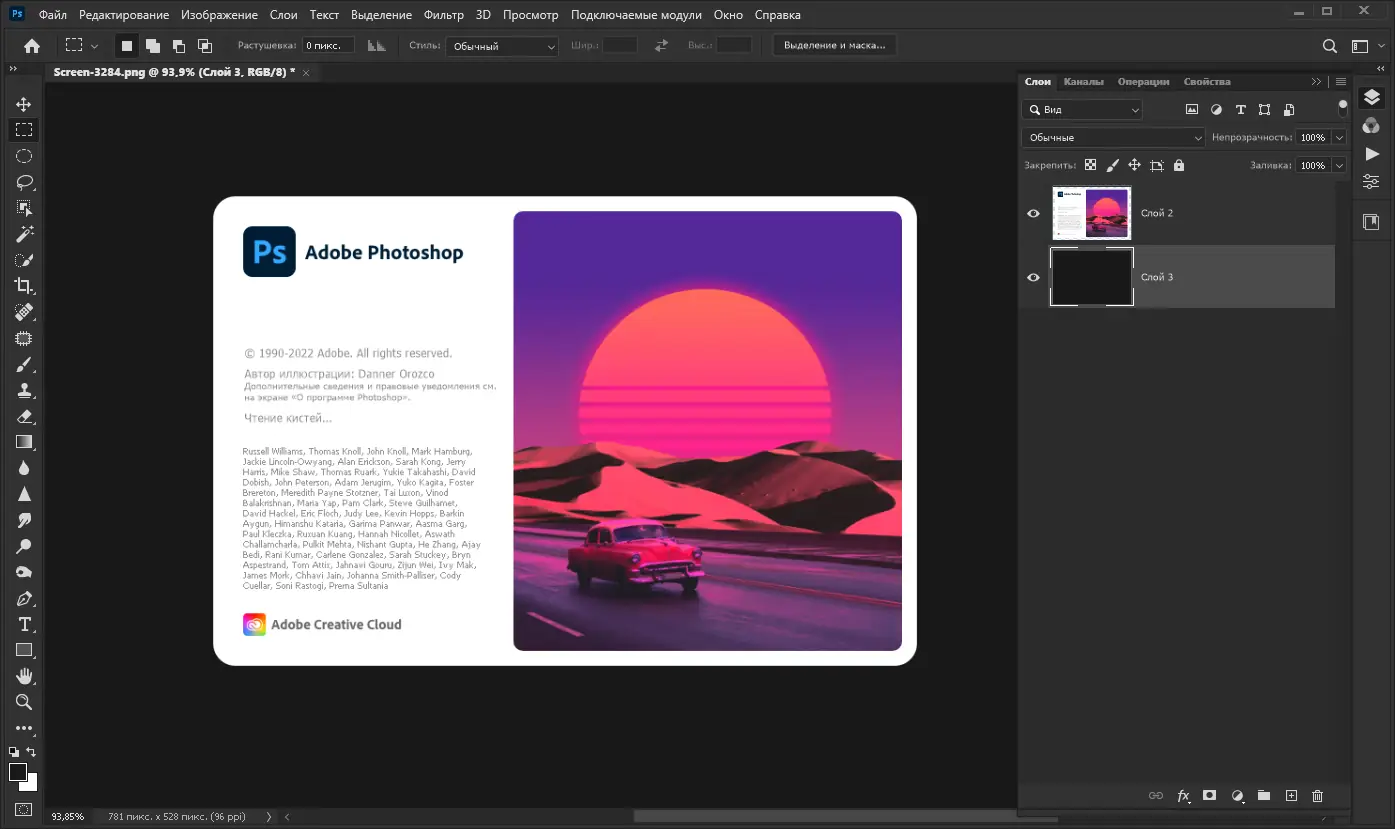
Task: Open the 'Фильтр' menu
Action: [x=444, y=14]
